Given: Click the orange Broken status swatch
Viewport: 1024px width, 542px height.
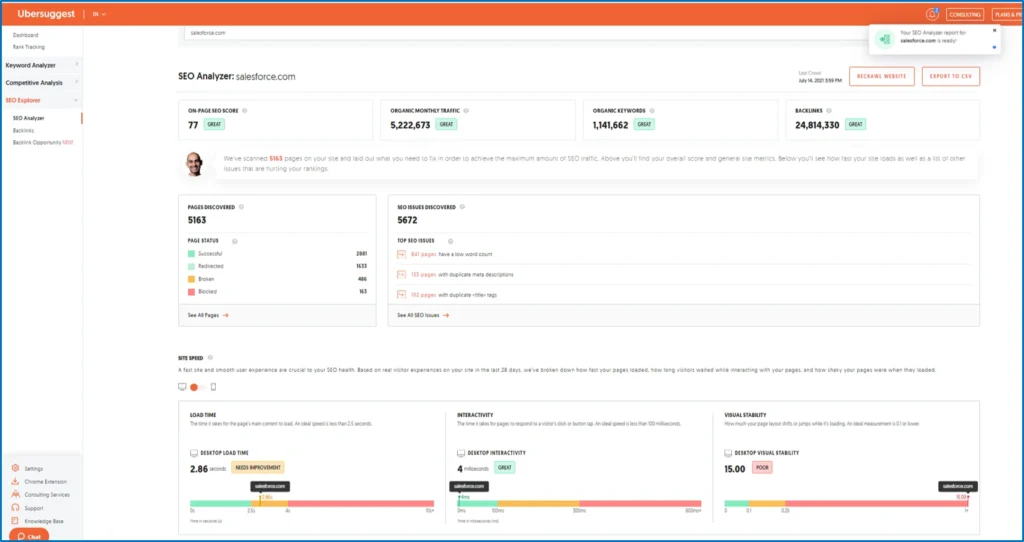Looking at the screenshot, I should tap(191, 279).
